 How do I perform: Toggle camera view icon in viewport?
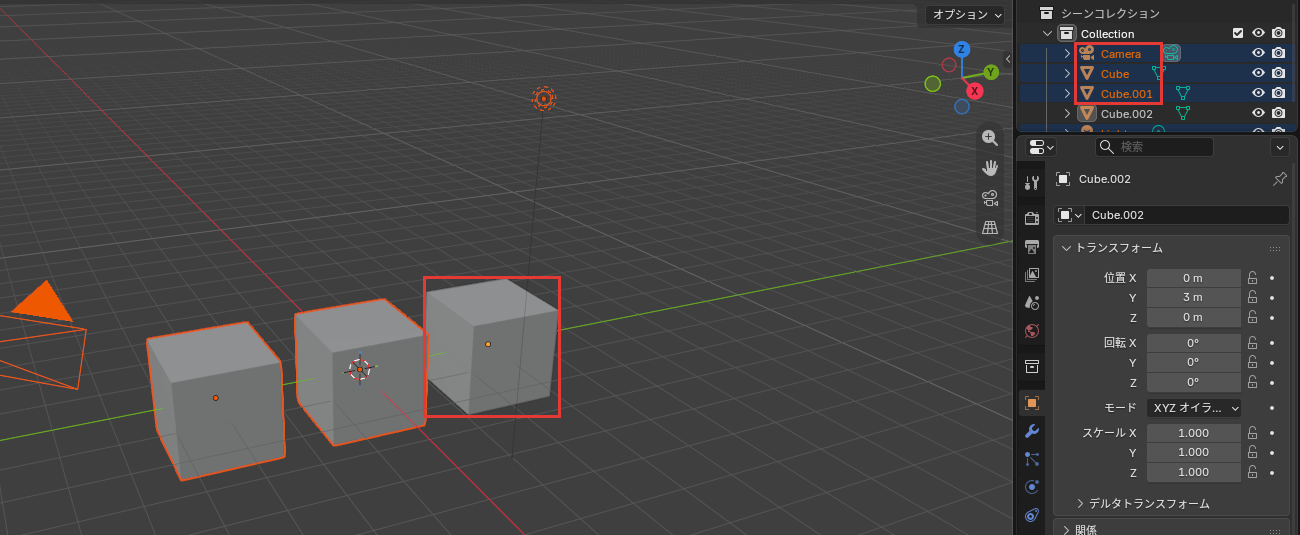point(990,197)
